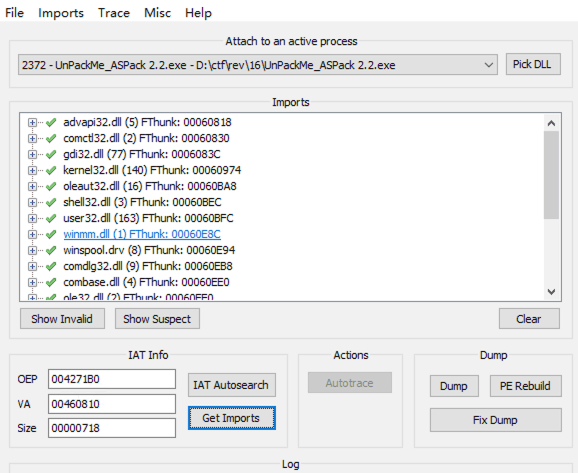Image resolution: width=578 pixels, height=473 pixels.
Task: Click checkmark icon beside winspool.drv
Action: pyautogui.click(x=51, y=250)
